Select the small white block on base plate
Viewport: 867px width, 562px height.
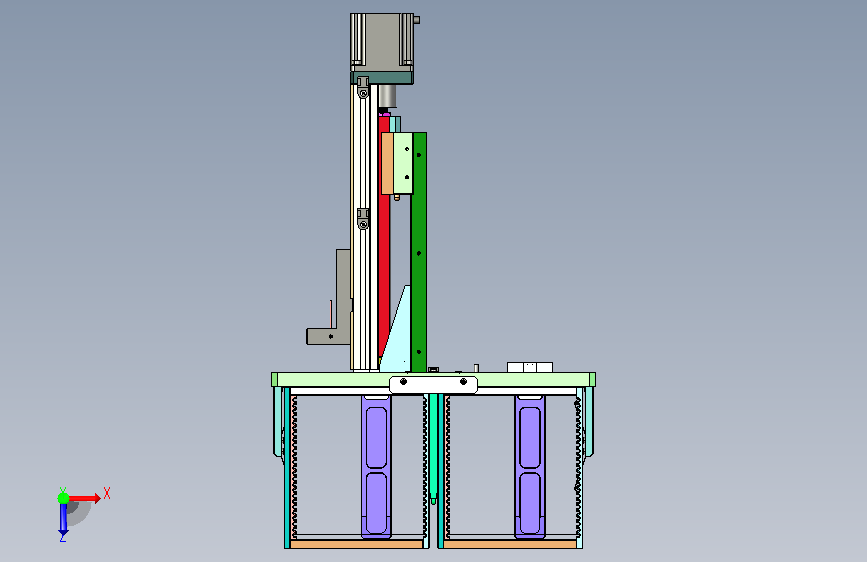(x=530, y=367)
